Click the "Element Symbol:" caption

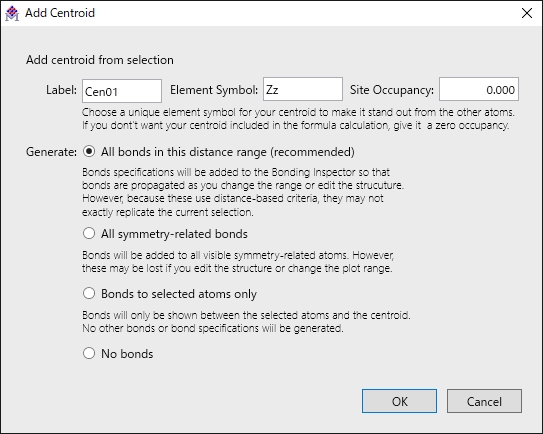(x=214, y=90)
